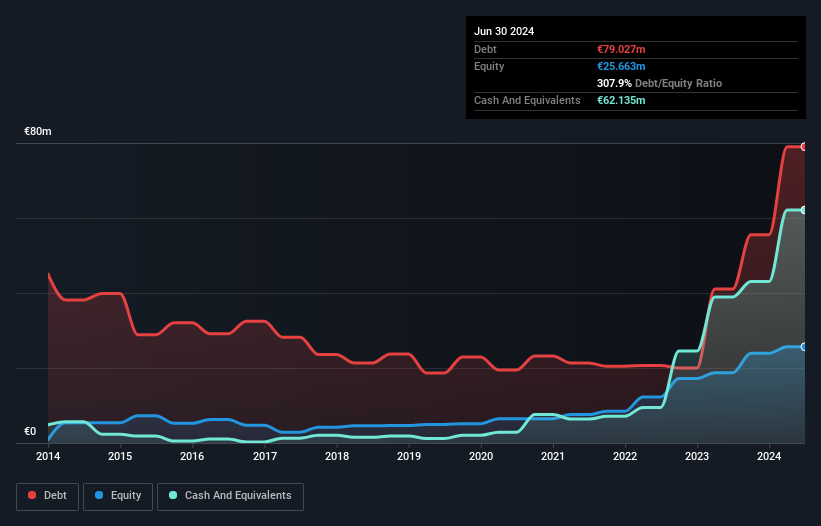Screen dimensions: 821x526
Task: Click the 2015 x-axis label
Action: (x=120, y=456)
